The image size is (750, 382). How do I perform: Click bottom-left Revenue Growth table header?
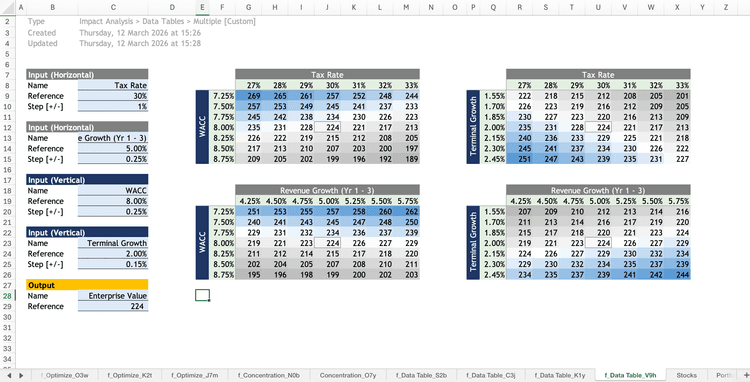[327, 190]
